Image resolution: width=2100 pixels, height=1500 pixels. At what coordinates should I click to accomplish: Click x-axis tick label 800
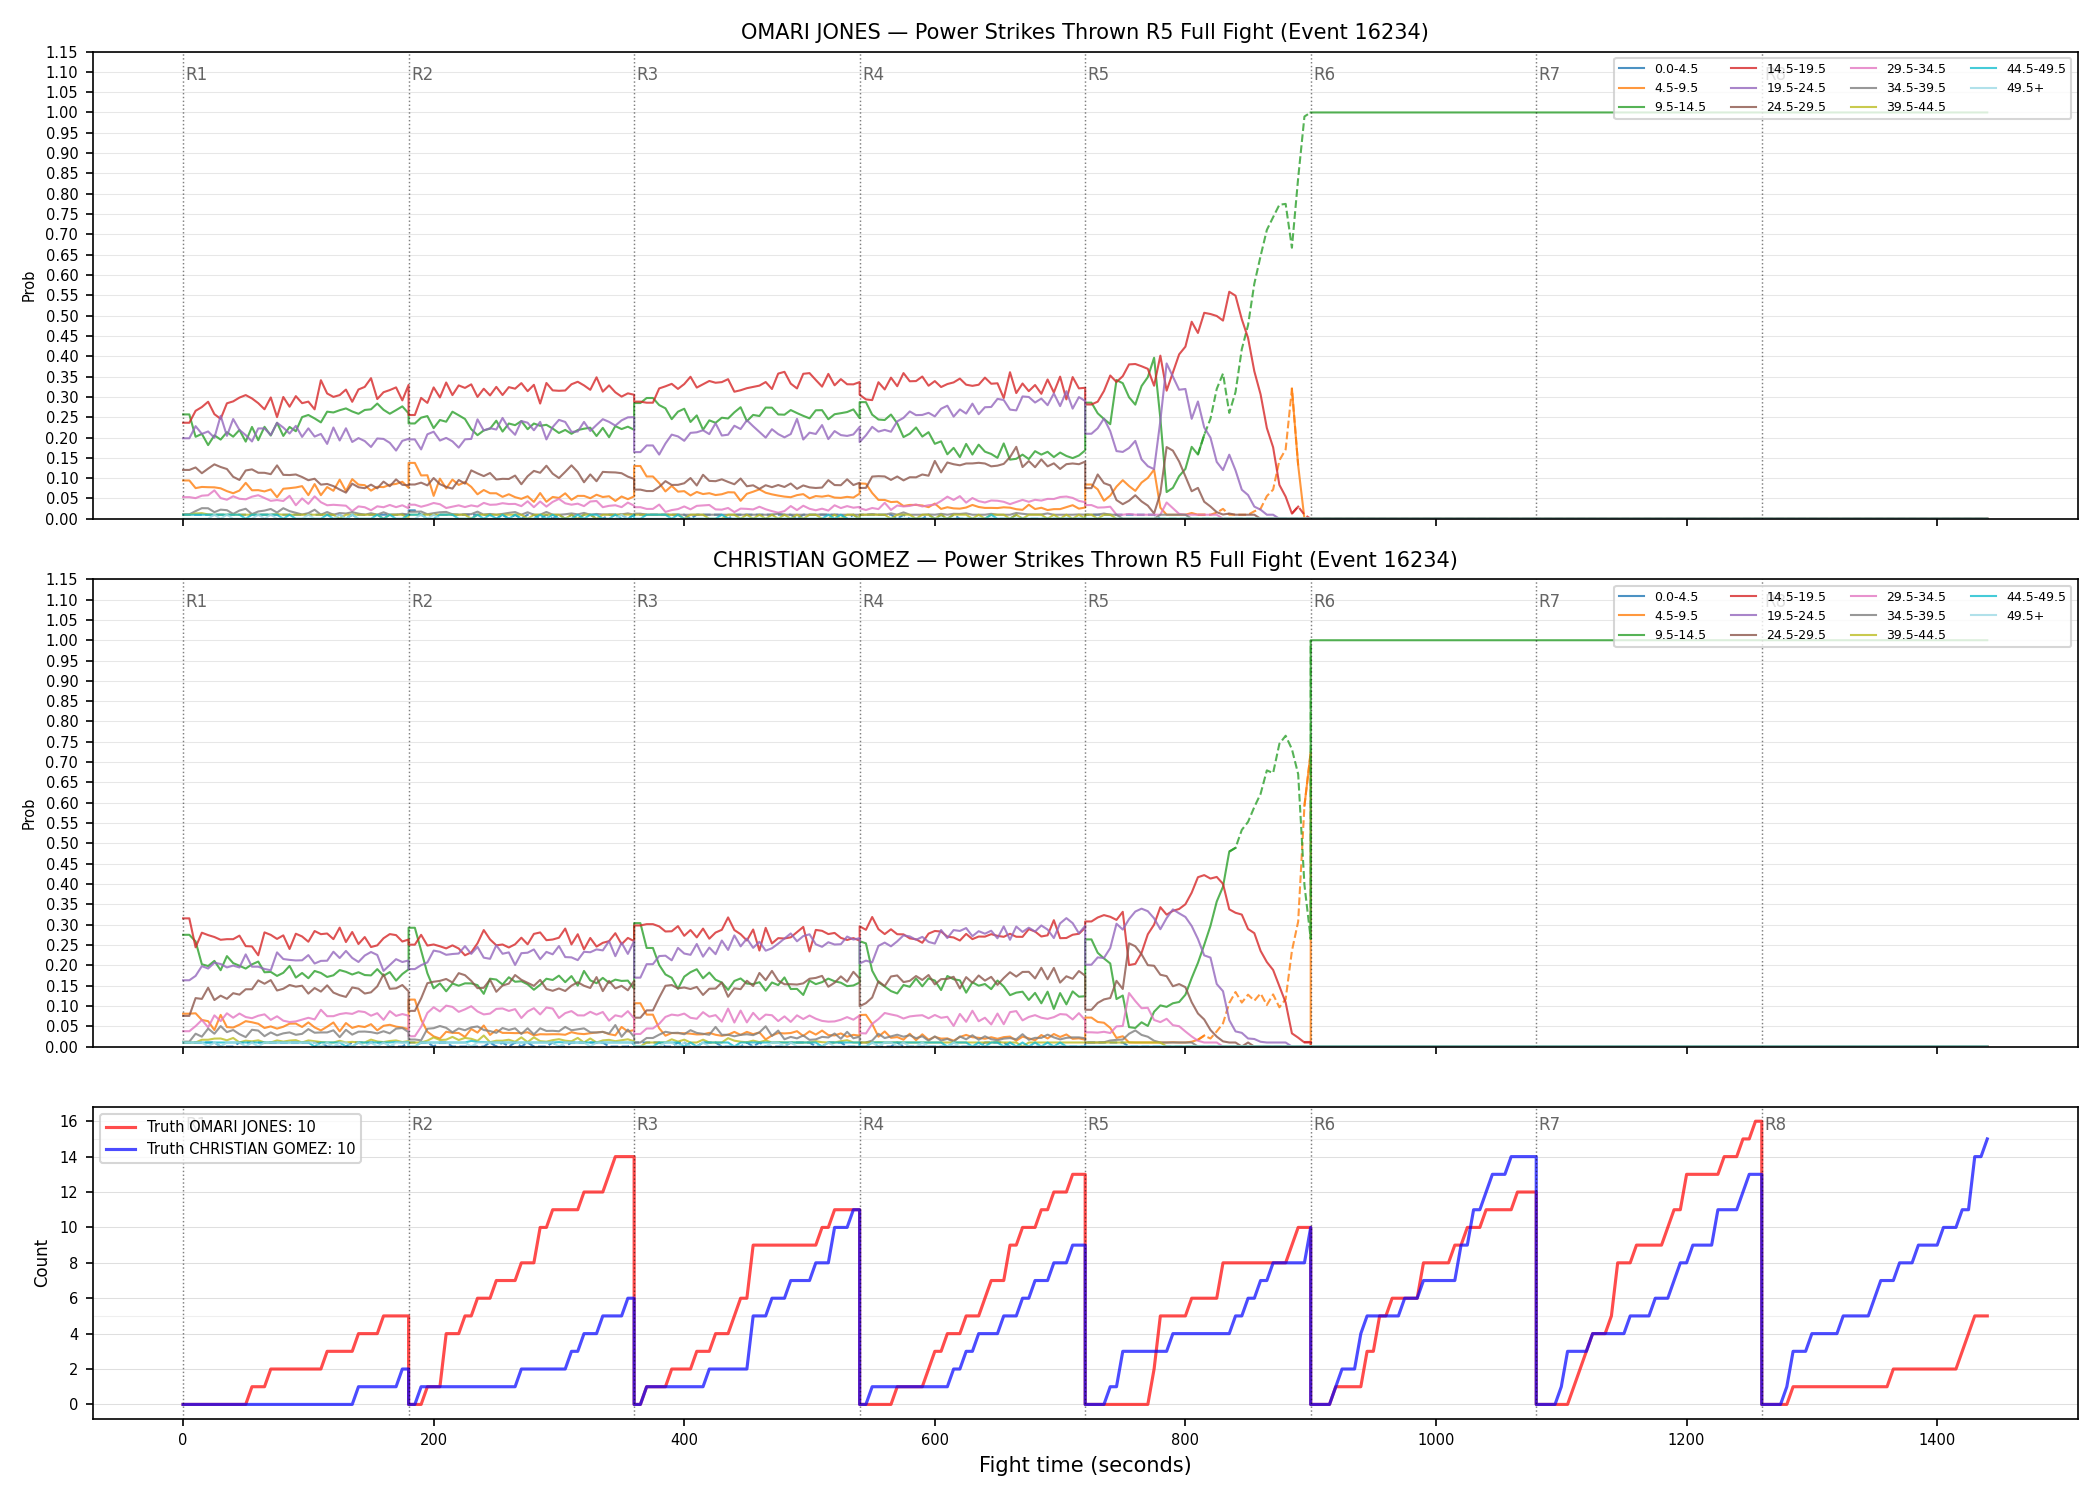click(1185, 1440)
